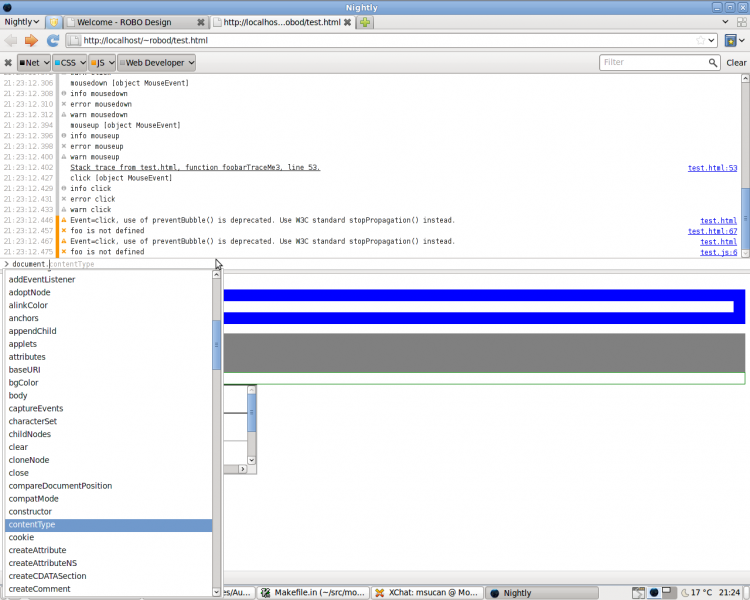The image size is (750, 600).
Task: Select childNodes from autocomplete list
Action: coord(109,434)
